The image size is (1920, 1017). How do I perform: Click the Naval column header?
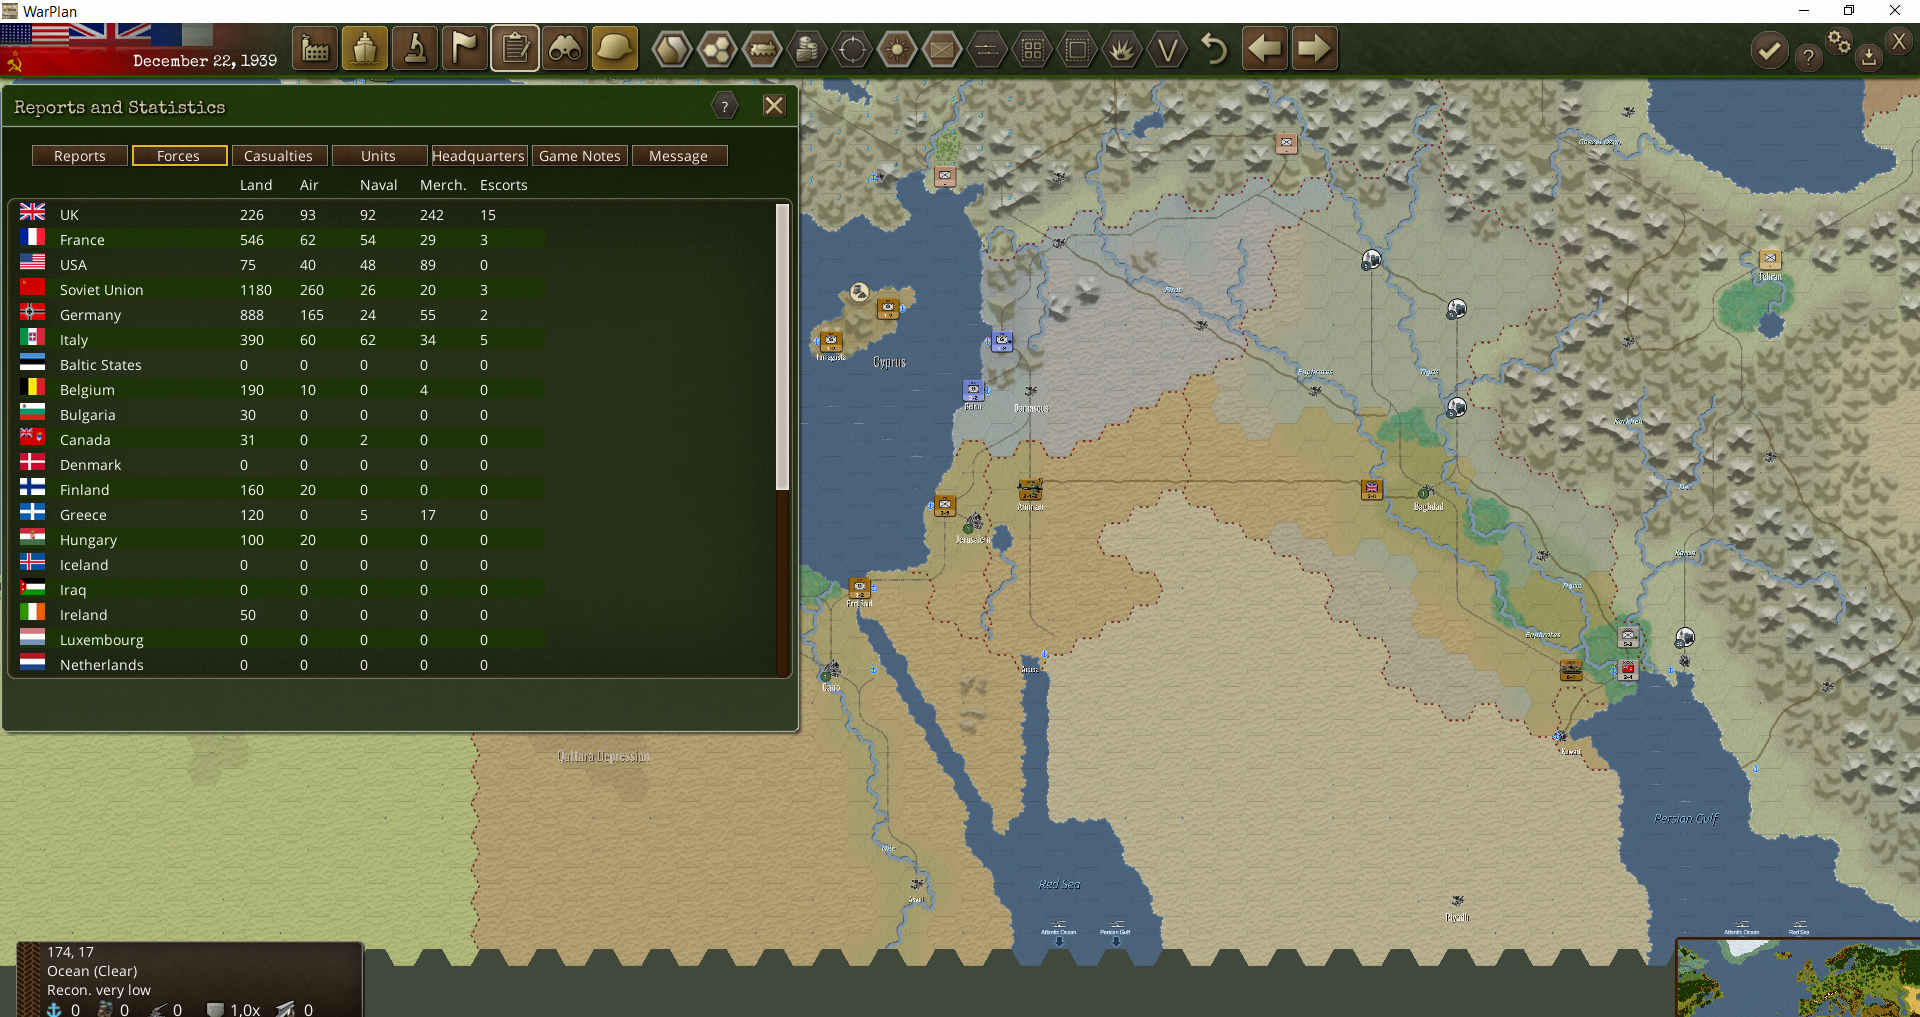[379, 185]
